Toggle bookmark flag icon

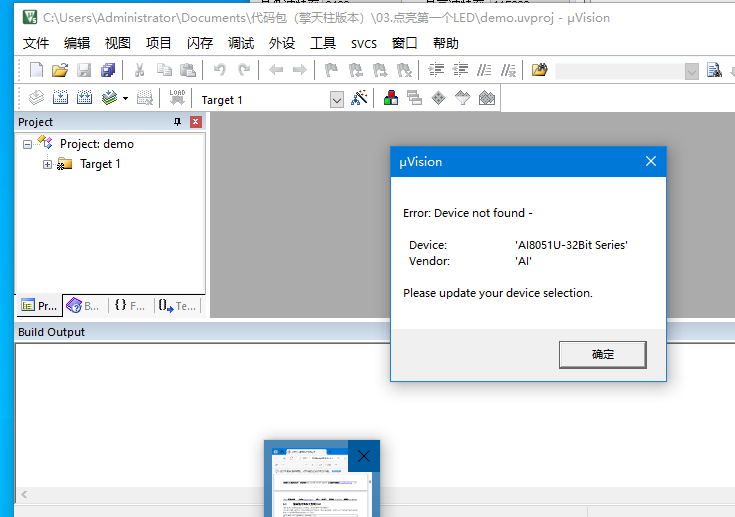click(331, 70)
